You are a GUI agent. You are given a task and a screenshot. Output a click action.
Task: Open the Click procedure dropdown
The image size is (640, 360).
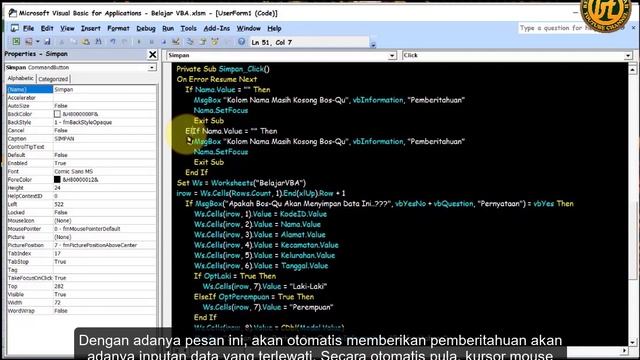point(628,56)
